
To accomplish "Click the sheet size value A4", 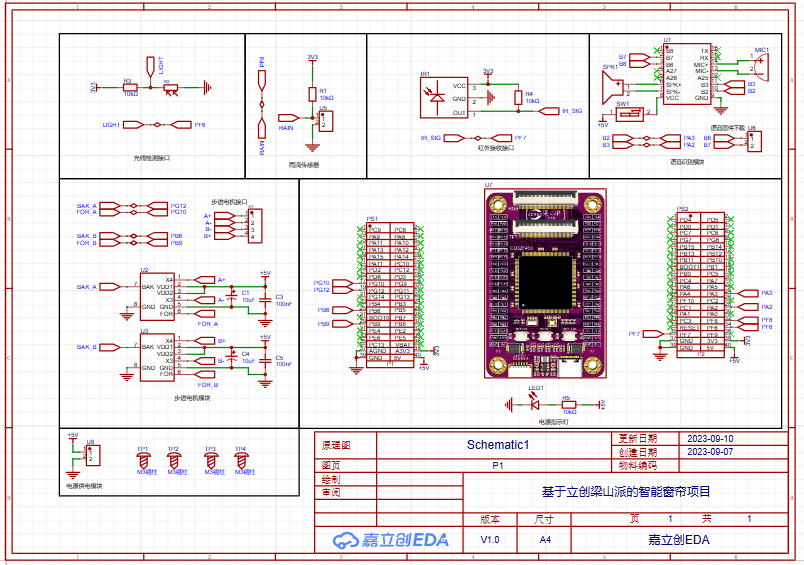I will (x=545, y=540).
